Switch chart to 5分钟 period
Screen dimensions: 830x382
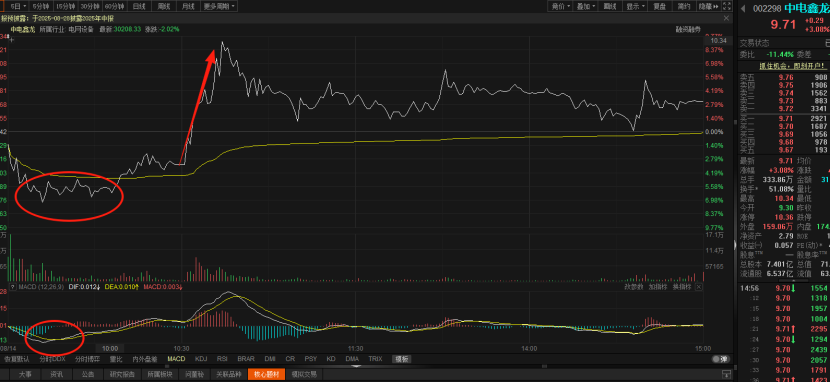[40, 6]
